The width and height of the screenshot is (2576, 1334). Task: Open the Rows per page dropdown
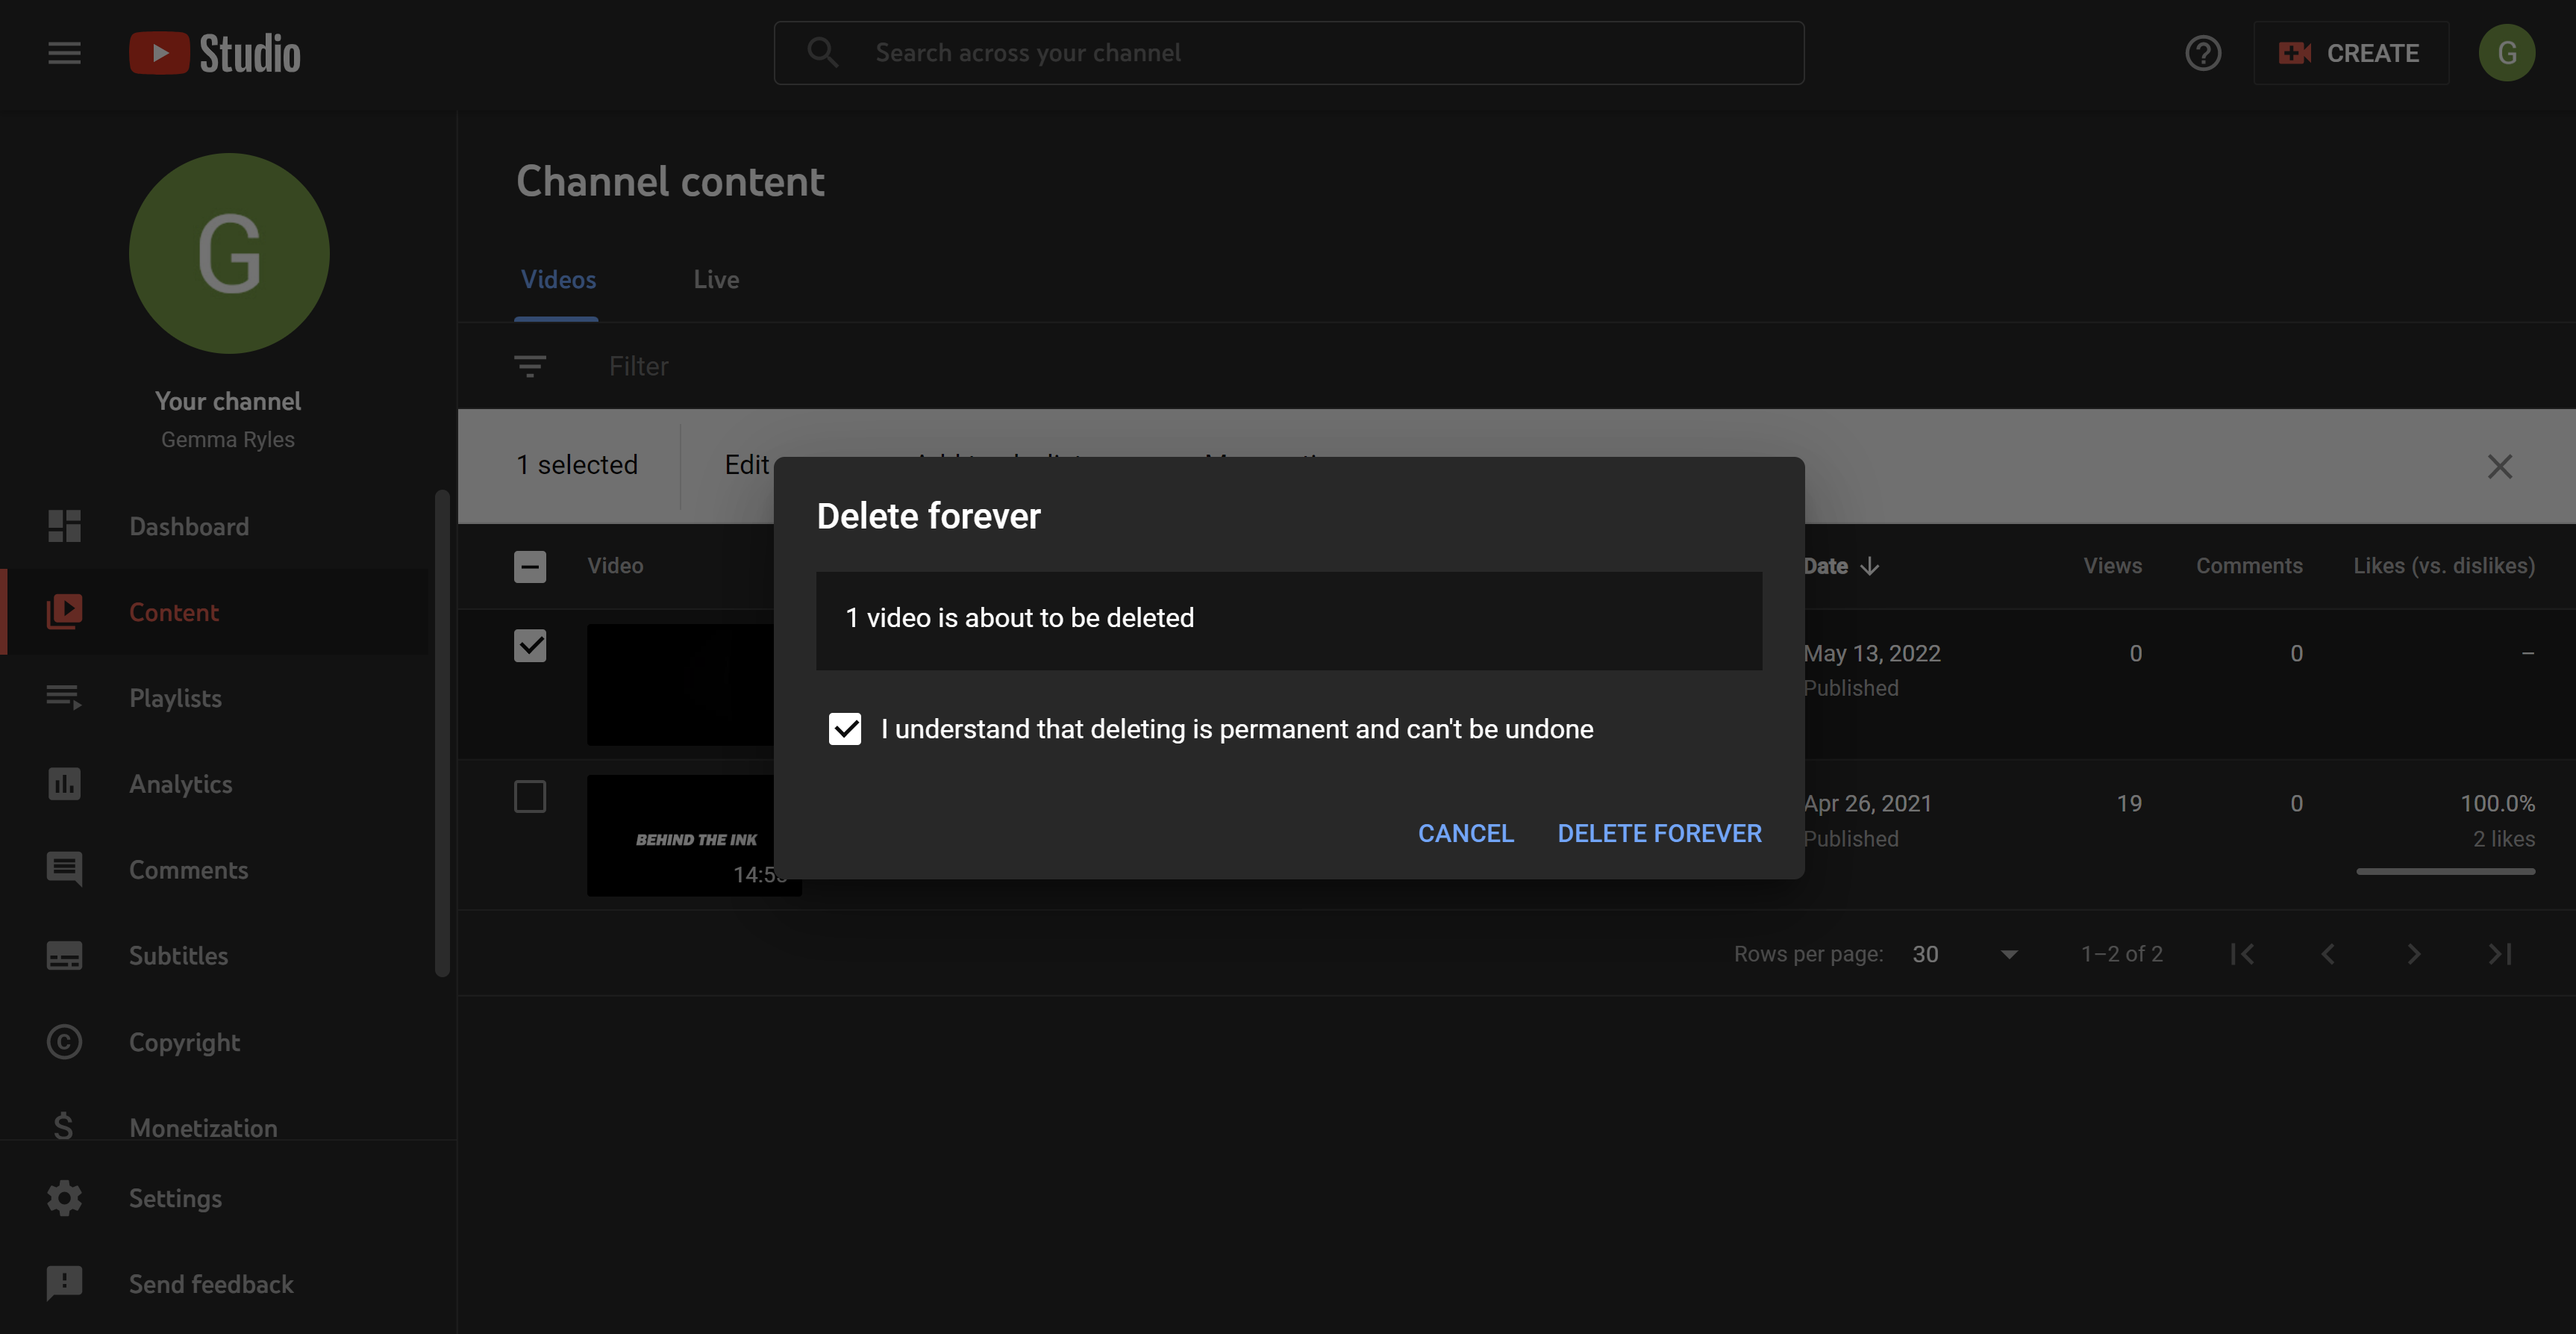pos(1965,954)
